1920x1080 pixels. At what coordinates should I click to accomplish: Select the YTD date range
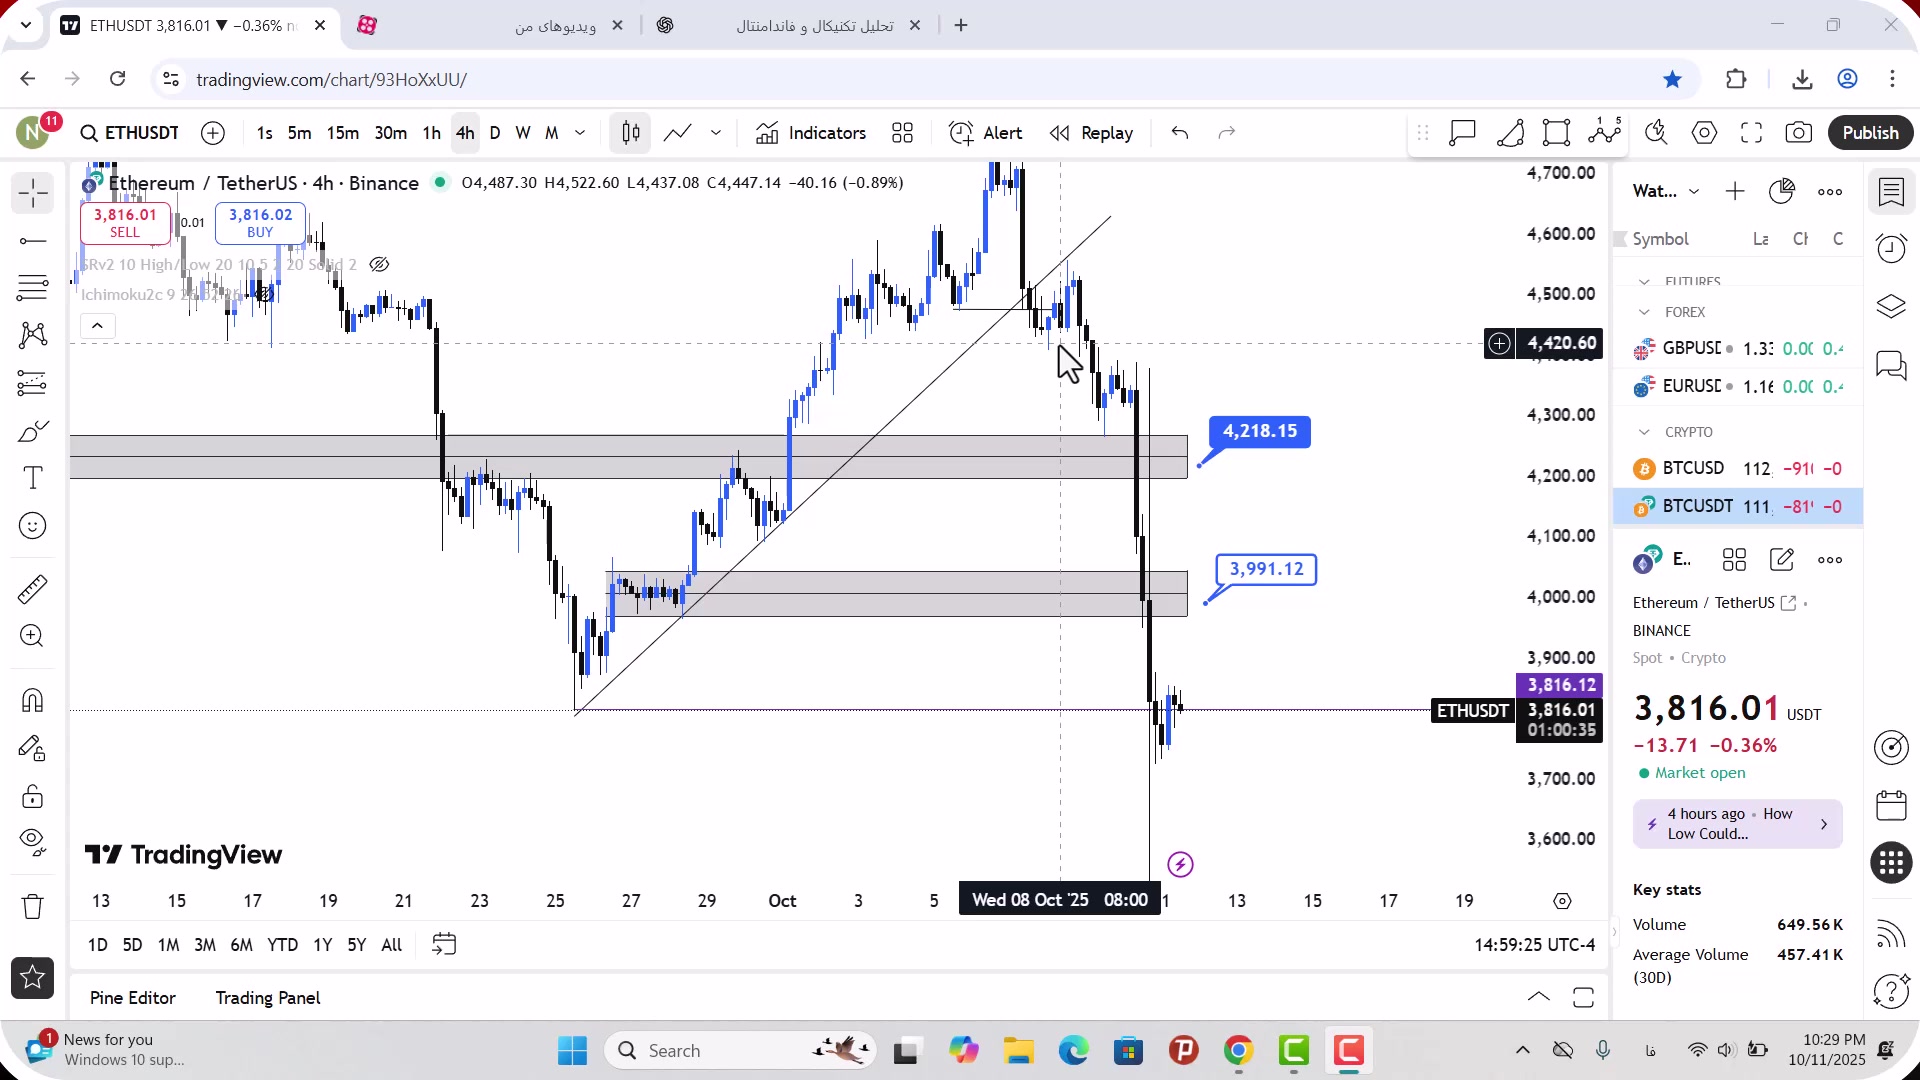(282, 945)
